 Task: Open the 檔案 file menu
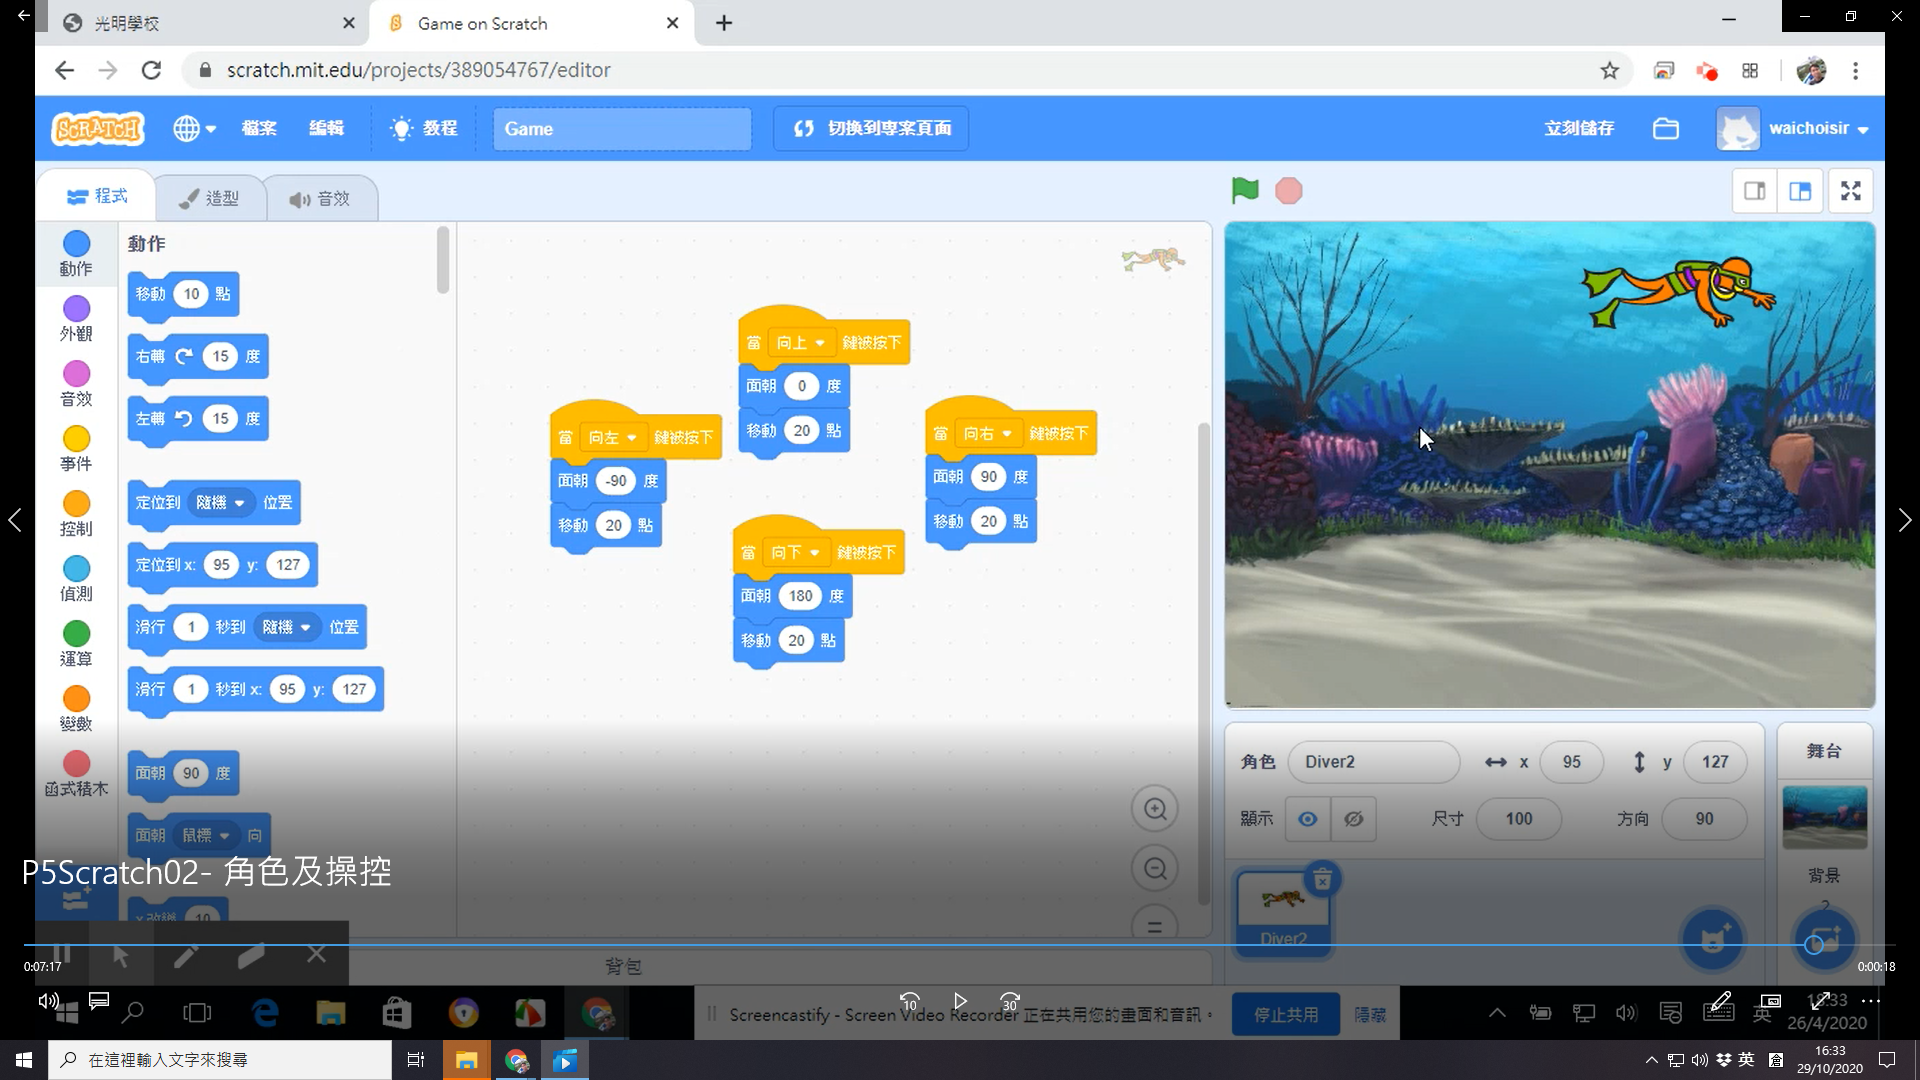tap(259, 128)
